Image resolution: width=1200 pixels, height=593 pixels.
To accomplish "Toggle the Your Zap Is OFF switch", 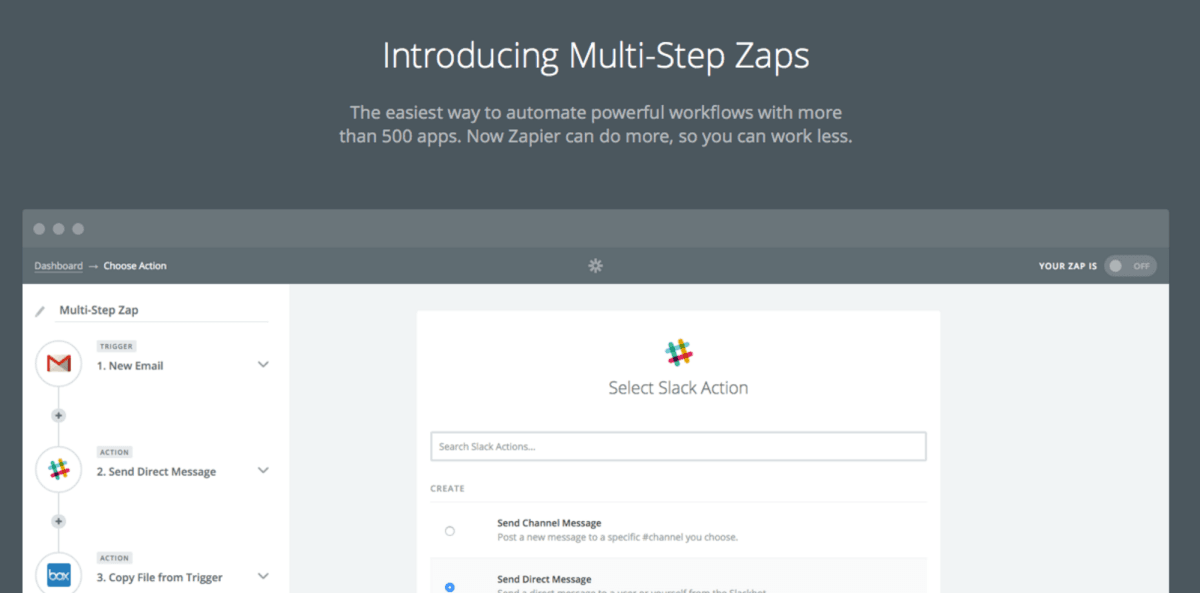I will point(1131,266).
